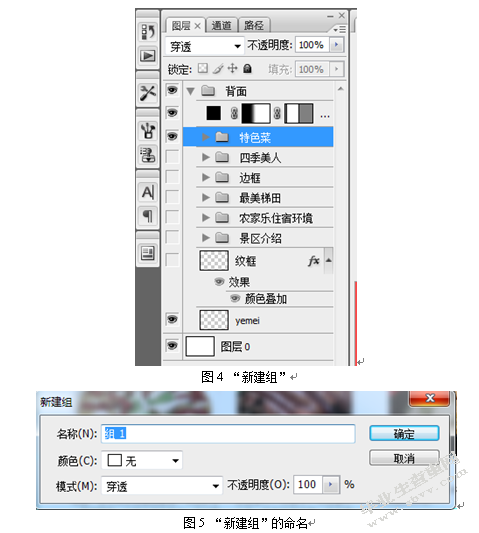Collapse the layers panel with minimize dash

pos(330,16)
